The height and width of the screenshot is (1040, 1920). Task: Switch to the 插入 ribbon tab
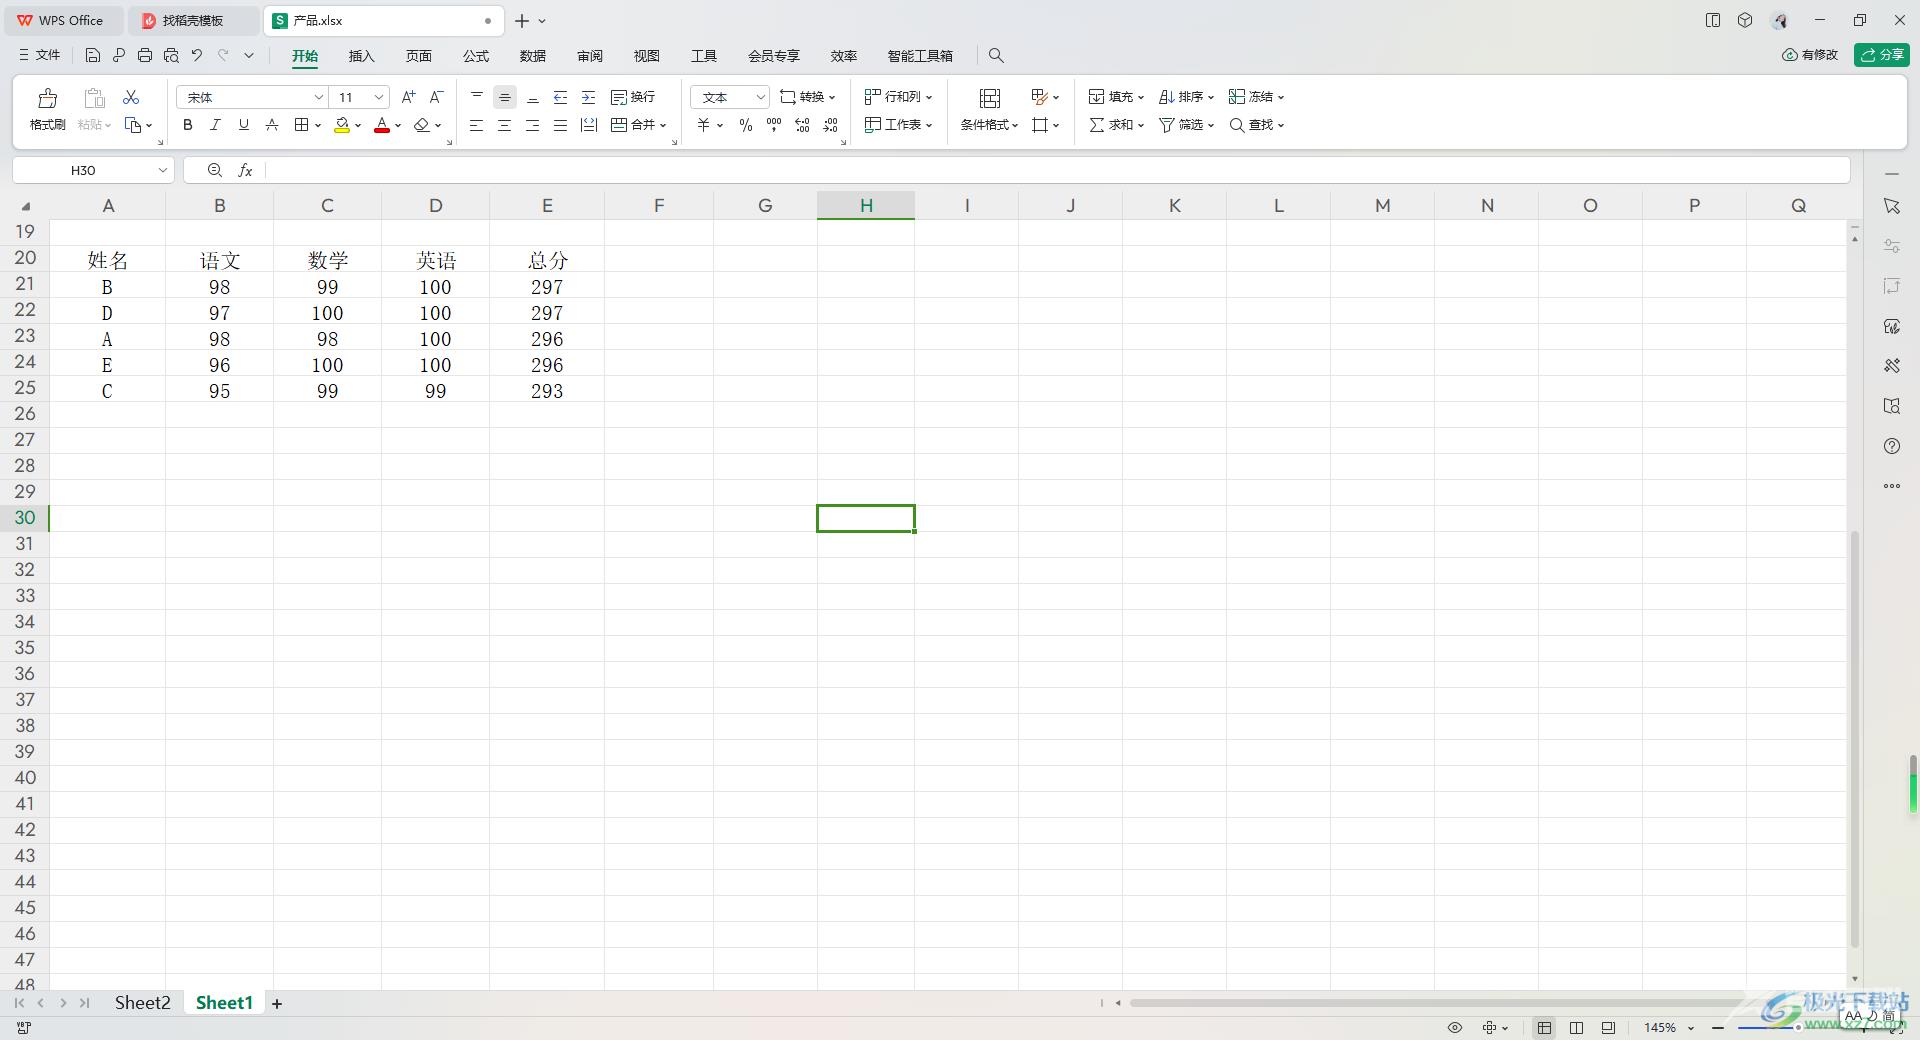(361, 56)
